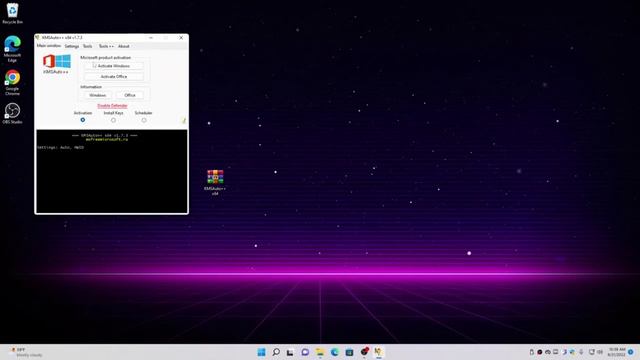
Task: Open the OneDrive cloud tray icon
Action: coord(548,352)
